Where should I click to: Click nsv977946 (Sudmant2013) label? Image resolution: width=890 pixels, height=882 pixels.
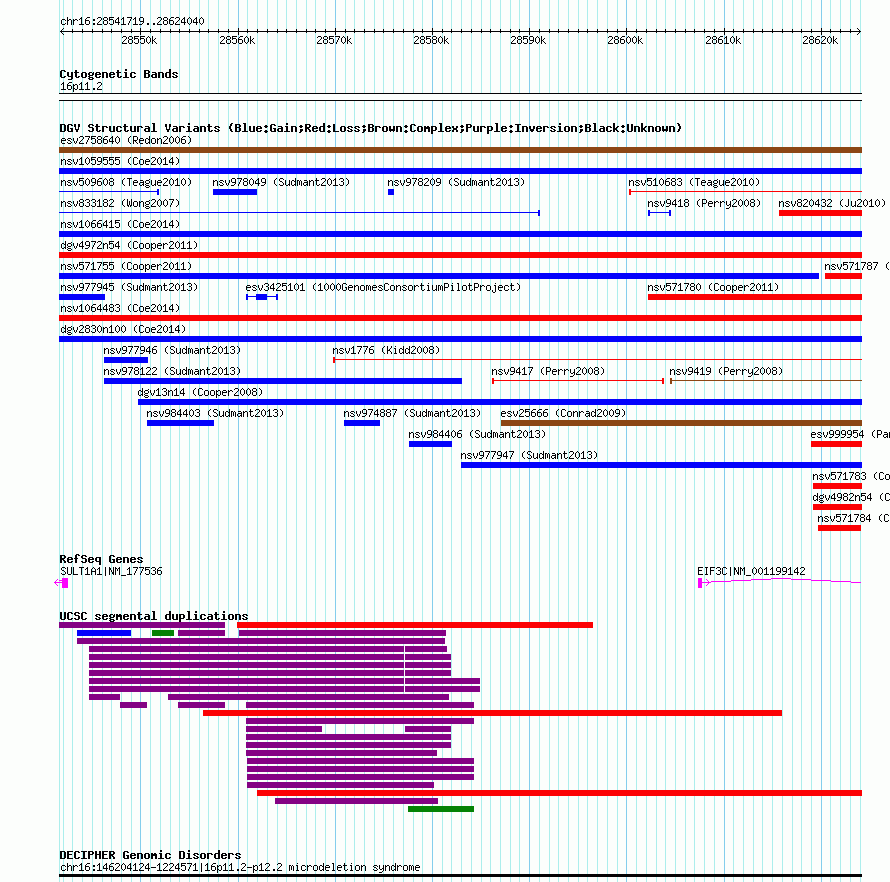click(172, 350)
